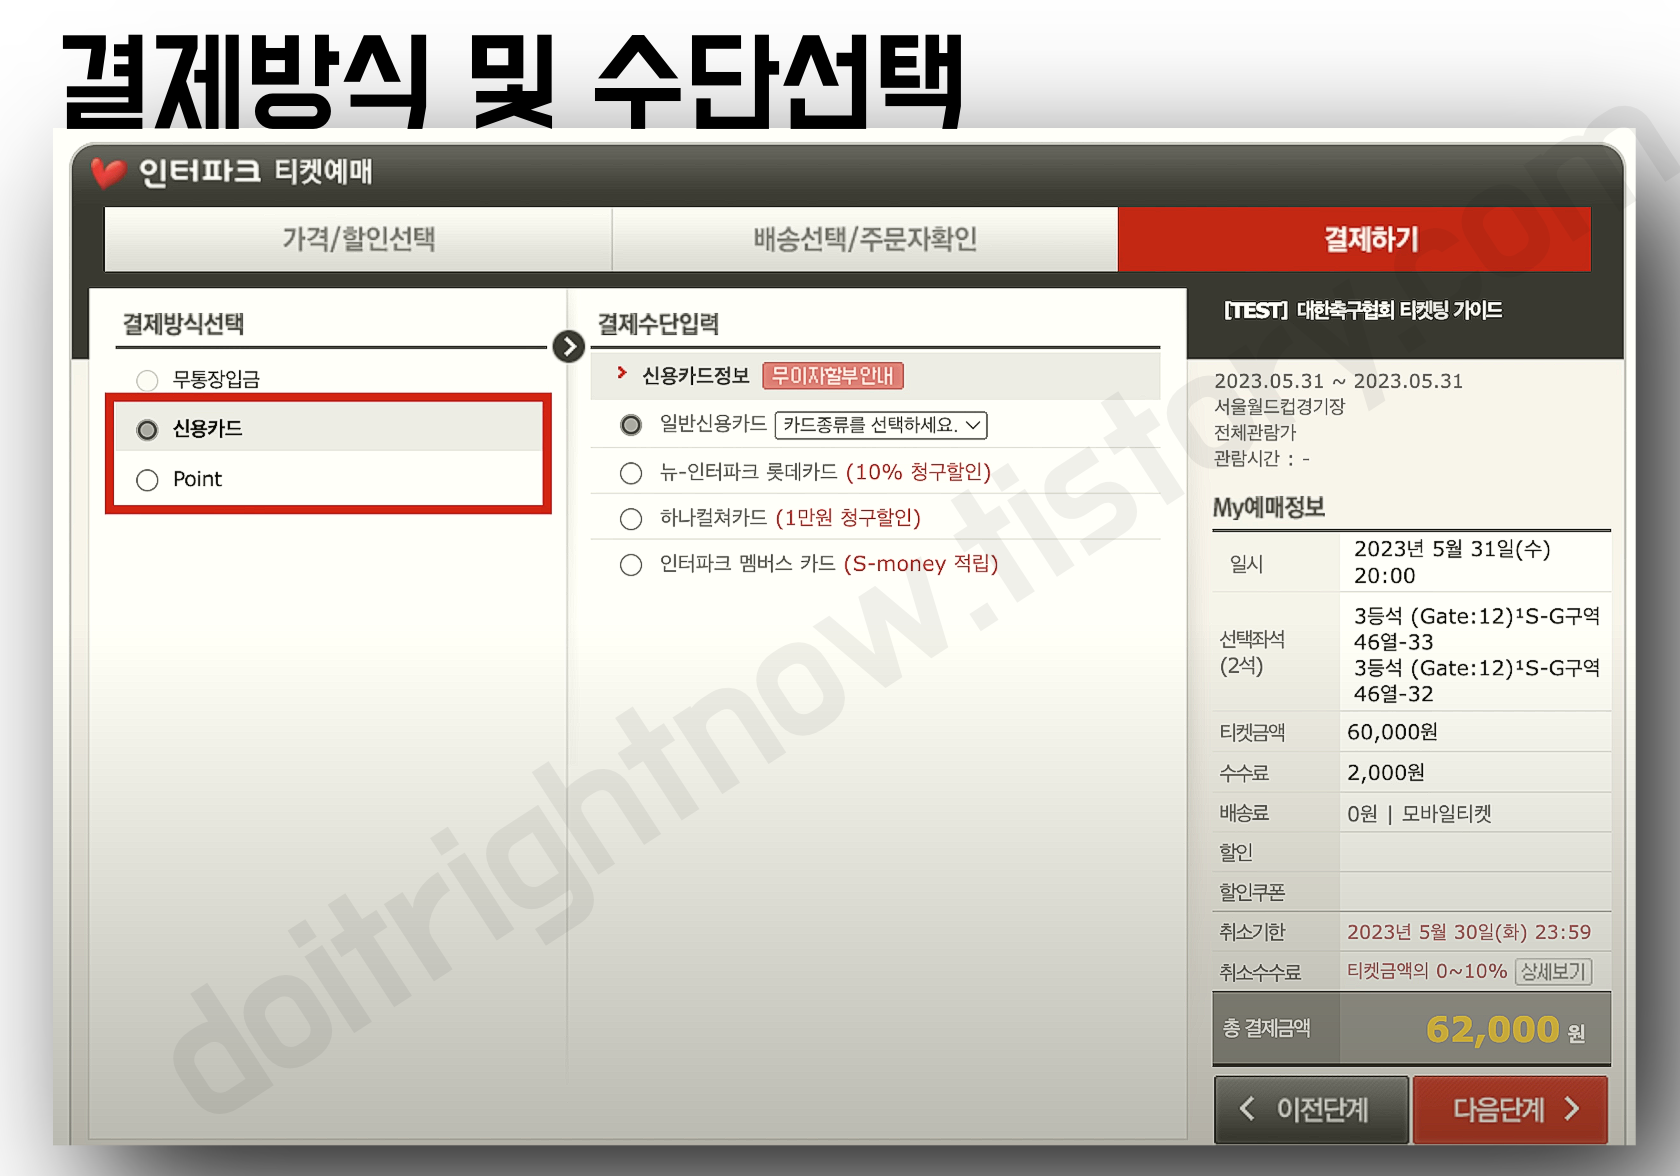Viewport: 1680px width, 1176px height.
Task: Switch to the 가격/할인선택 tab
Action: 358,239
